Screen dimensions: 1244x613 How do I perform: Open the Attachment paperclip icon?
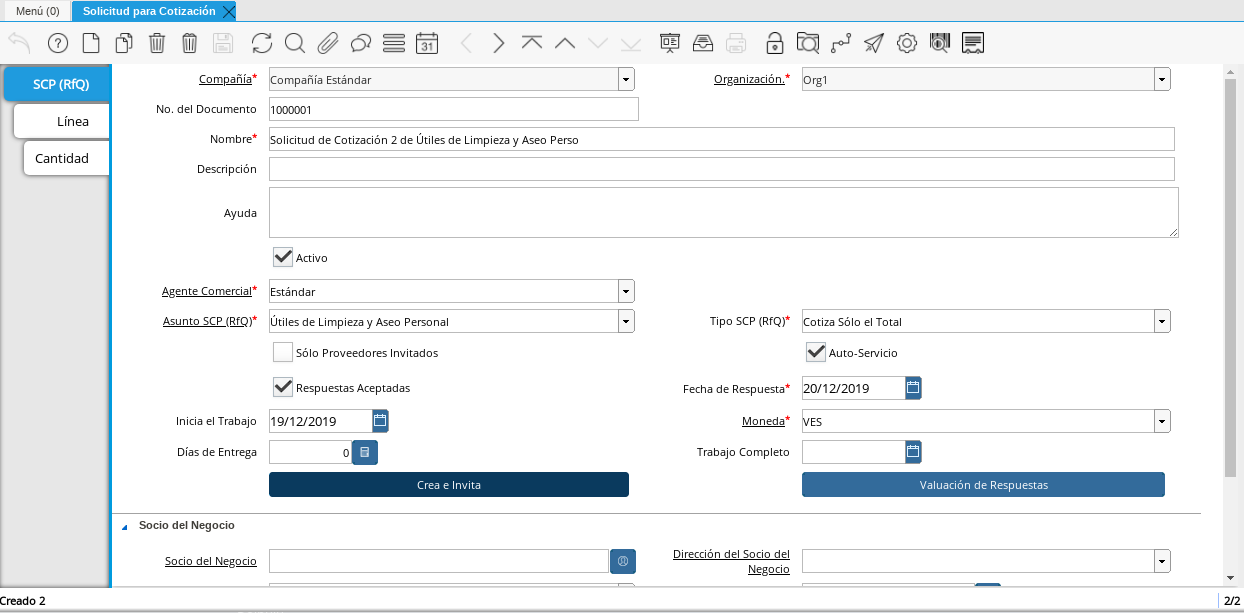(327, 43)
